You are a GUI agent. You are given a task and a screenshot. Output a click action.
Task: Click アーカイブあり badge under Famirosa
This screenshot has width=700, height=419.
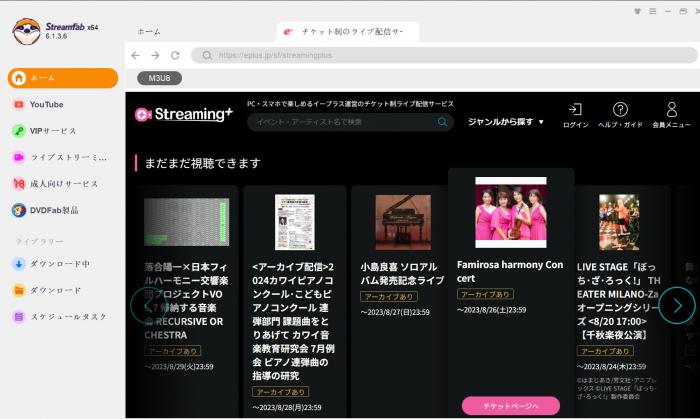[485, 295]
